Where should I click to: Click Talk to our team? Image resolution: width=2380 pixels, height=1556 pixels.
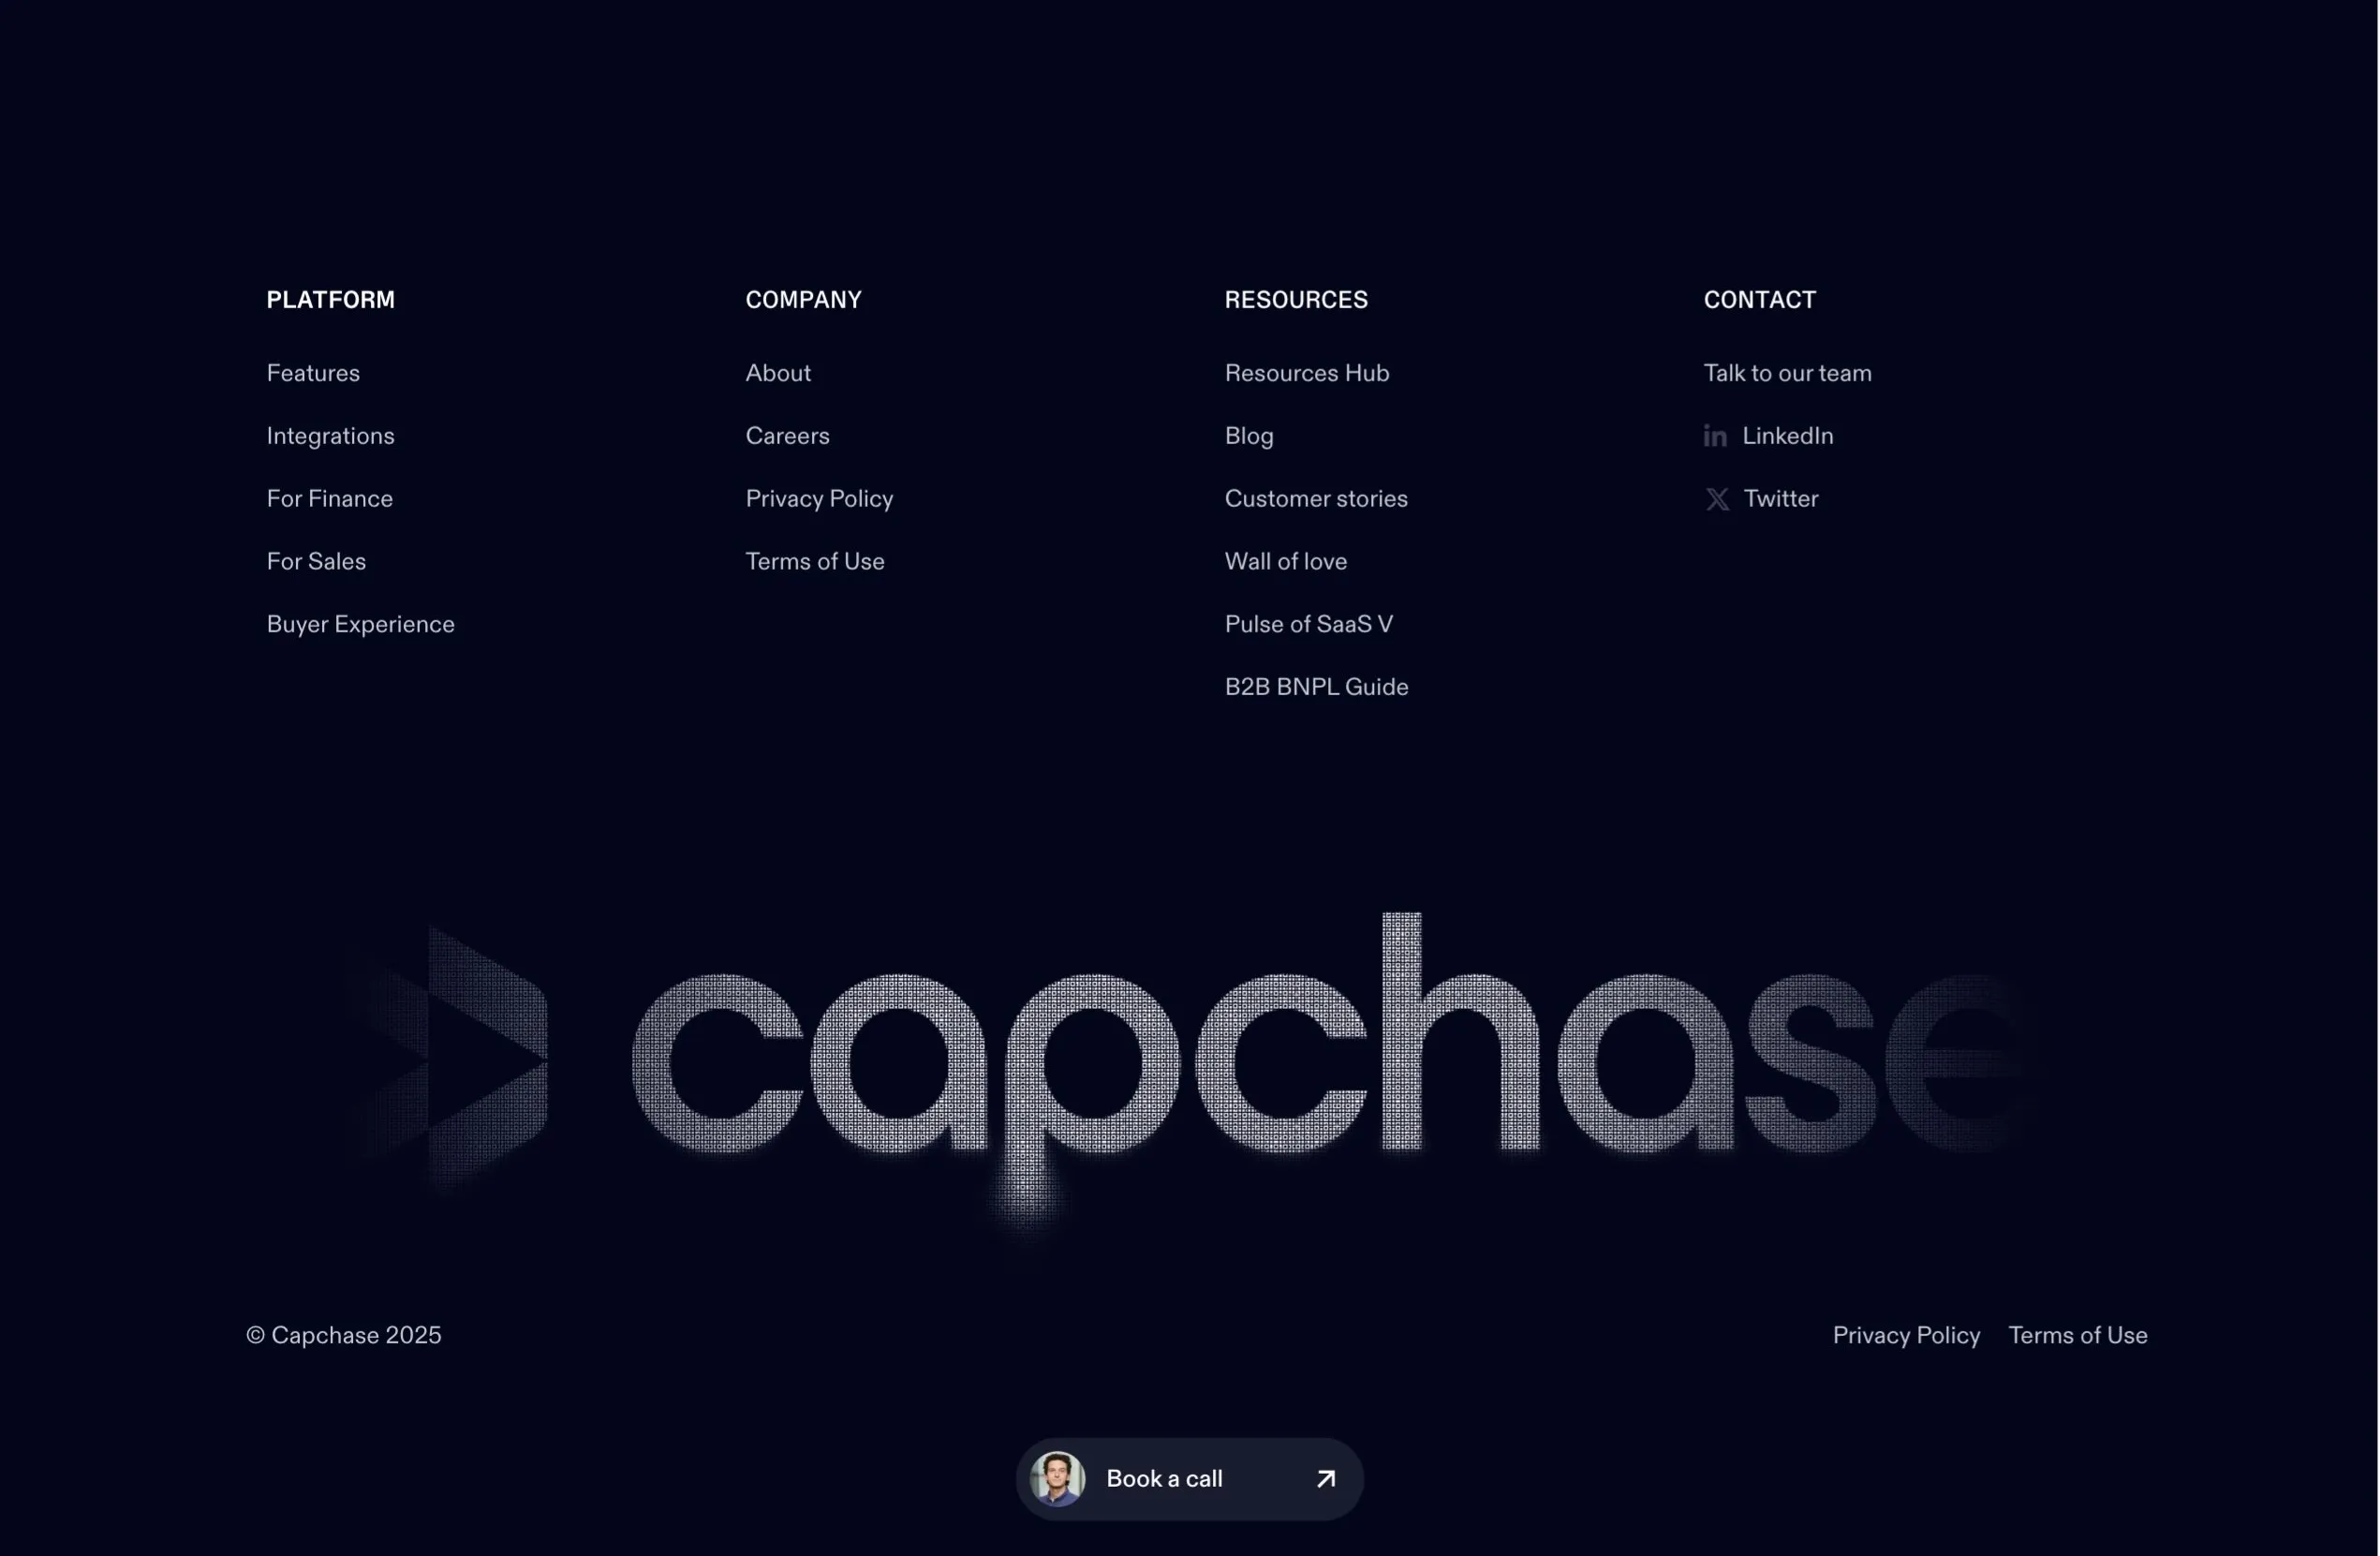(x=1787, y=373)
